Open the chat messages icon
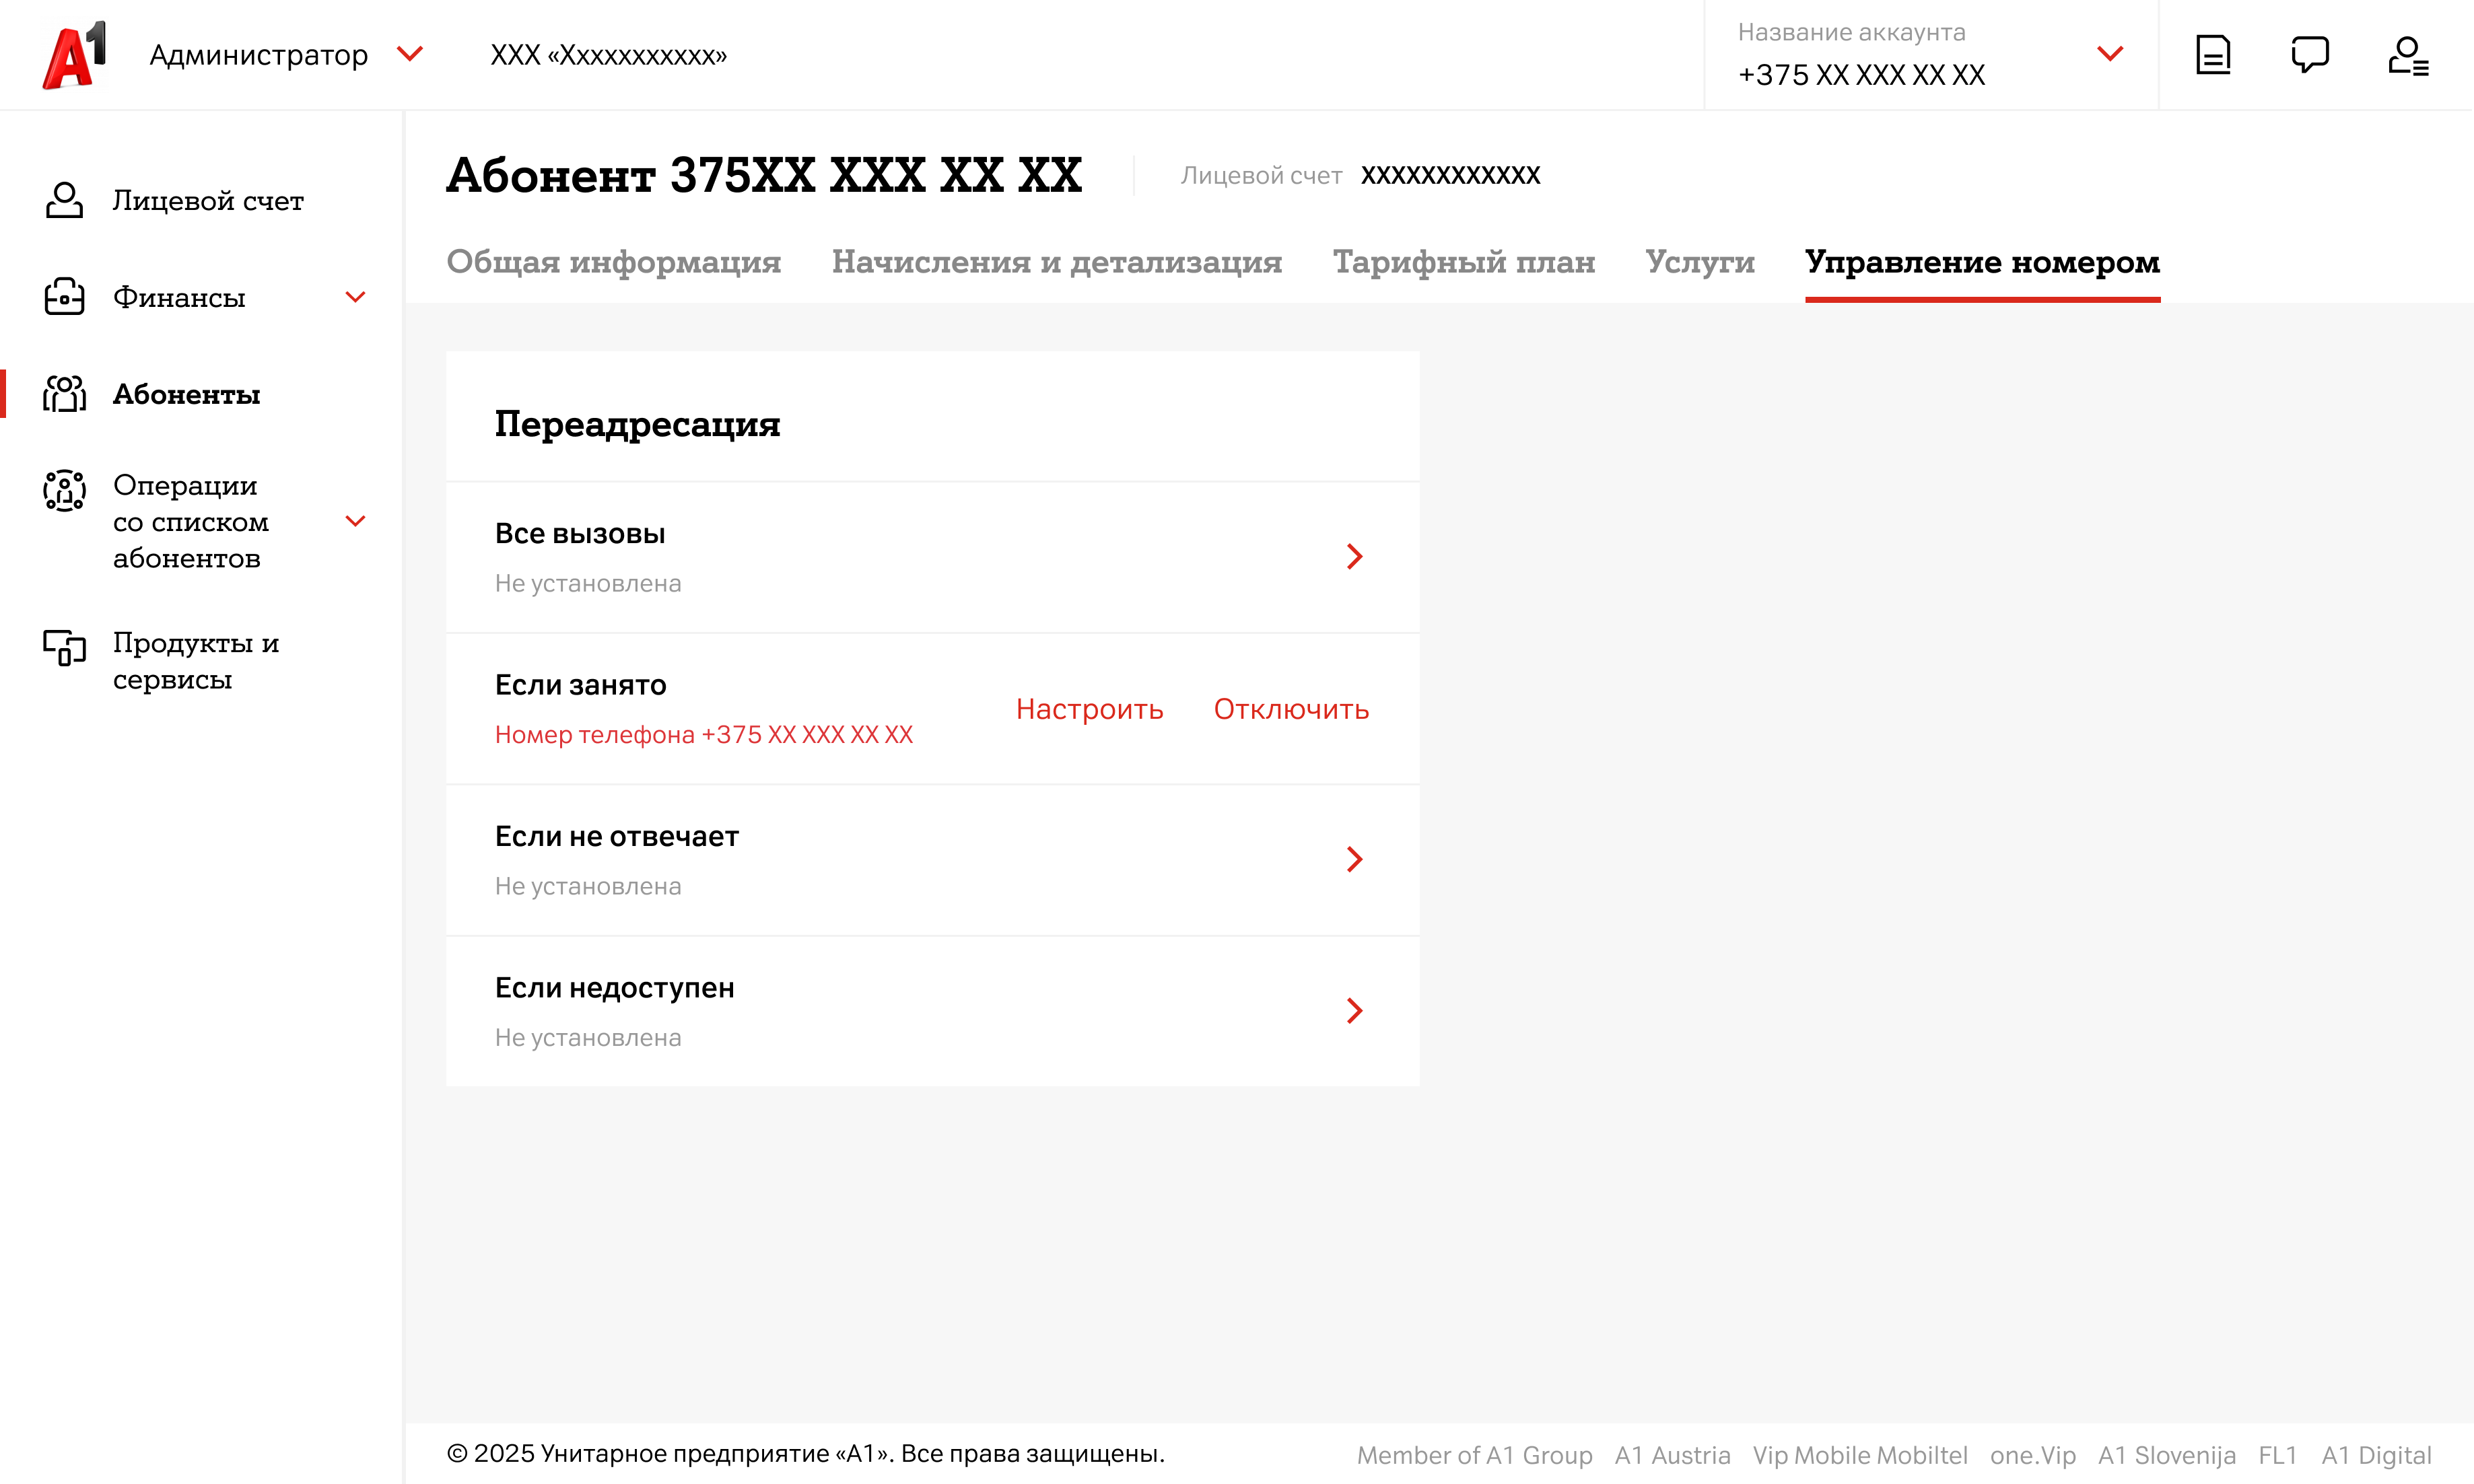 (2309, 55)
